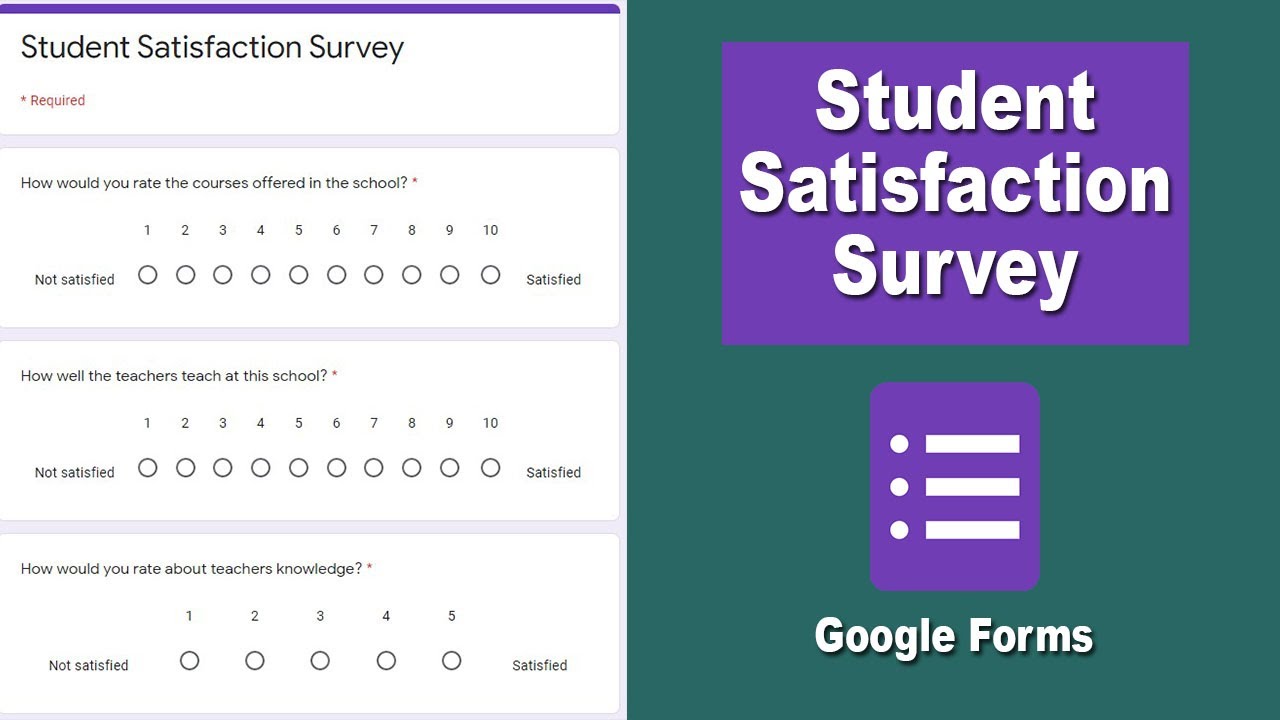Rate teachers knowledge as 5
The height and width of the screenshot is (720, 1280).
click(x=452, y=661)
